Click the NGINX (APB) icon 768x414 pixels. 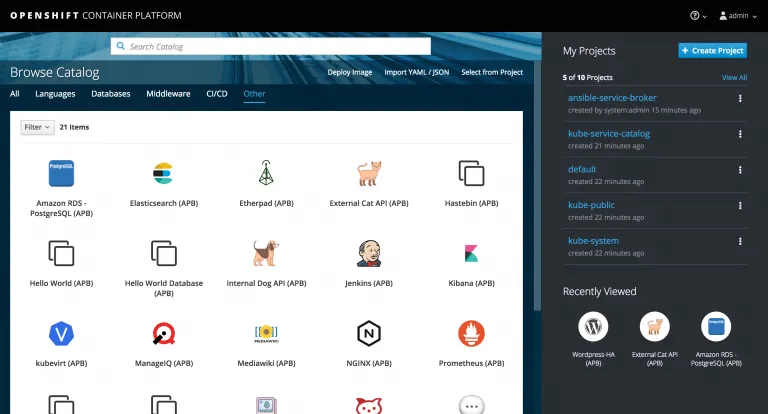point(369,333)
